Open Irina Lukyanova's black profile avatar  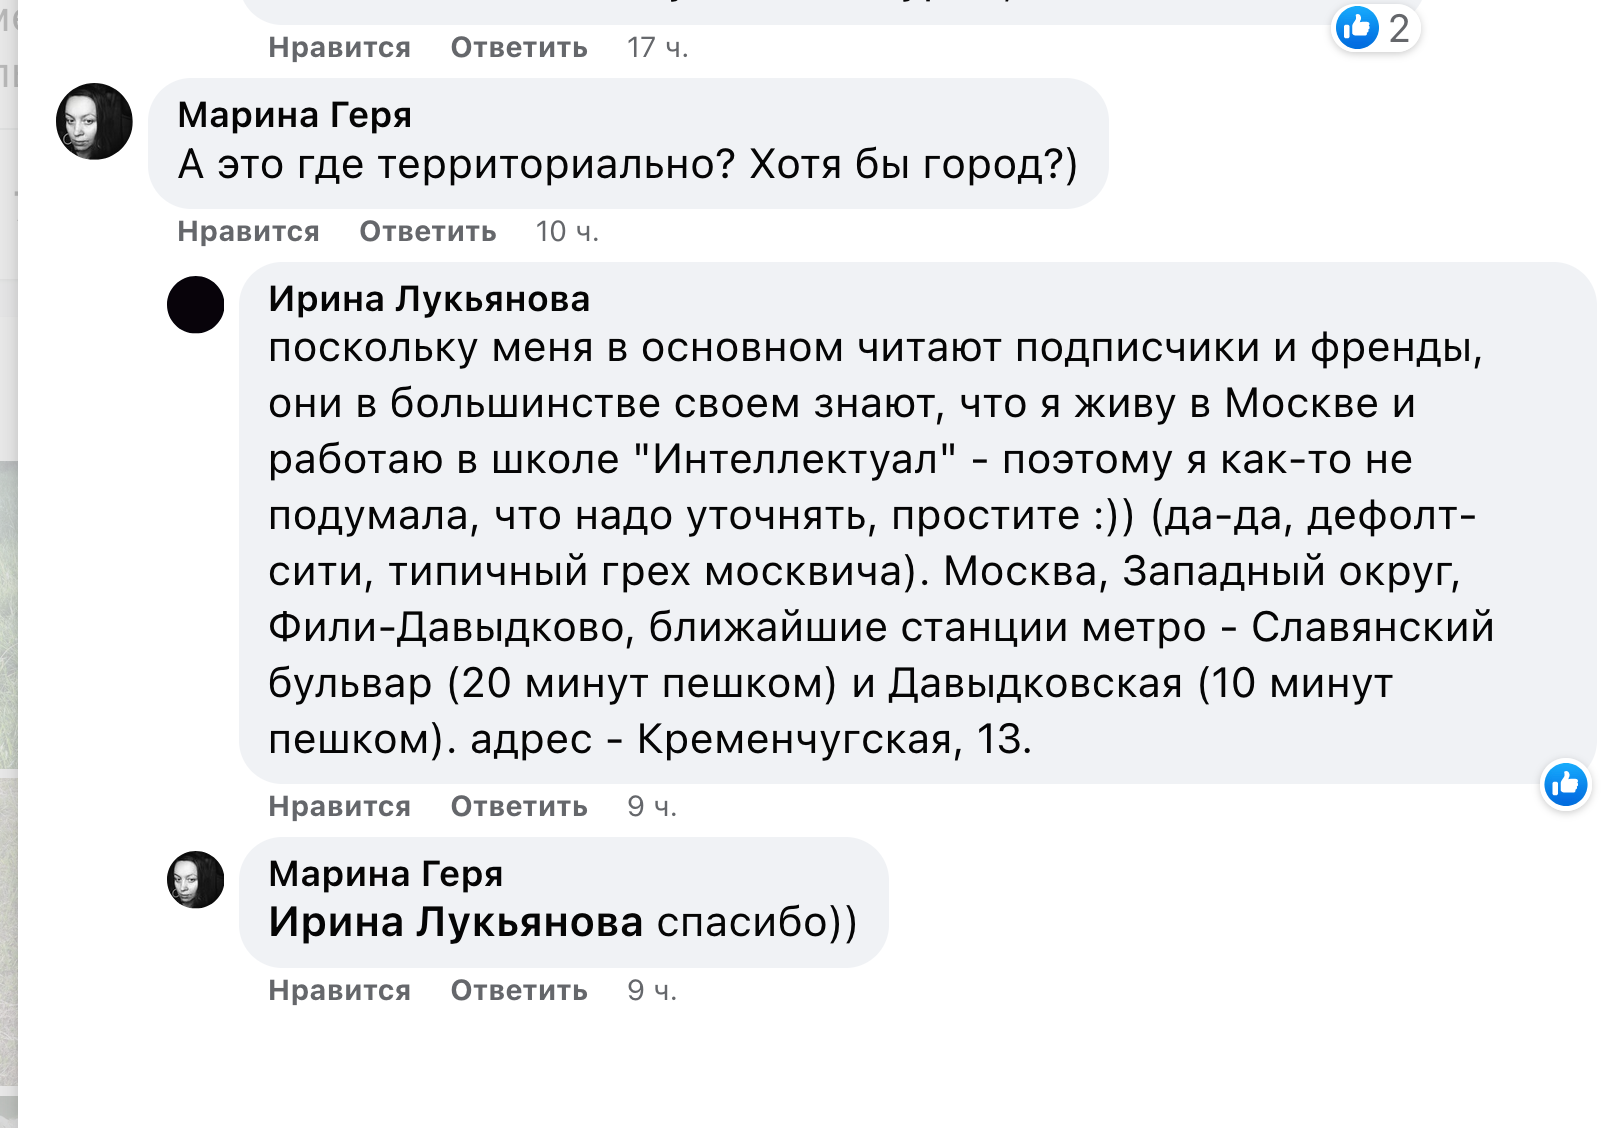click(195, 304)
